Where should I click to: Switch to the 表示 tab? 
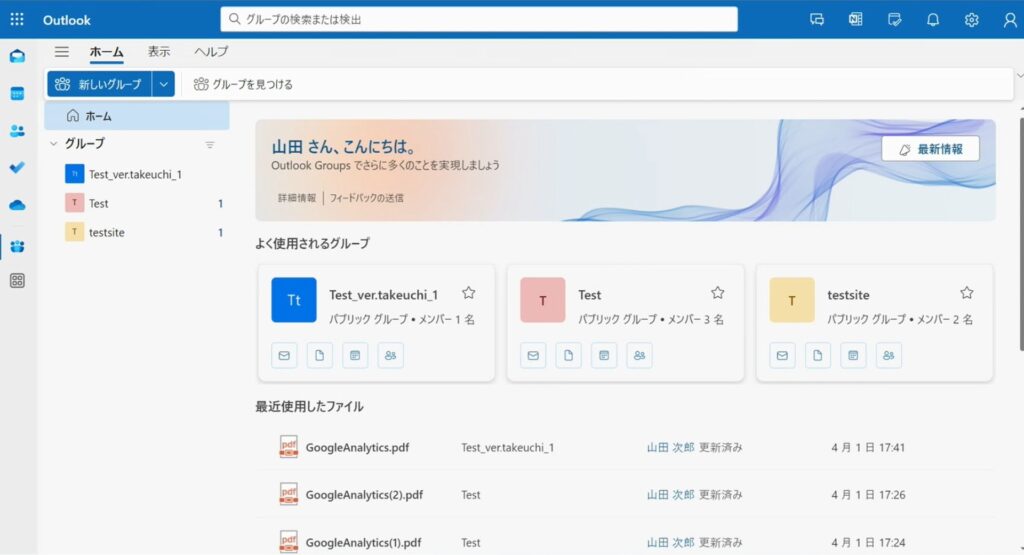(x=159, y=52)
